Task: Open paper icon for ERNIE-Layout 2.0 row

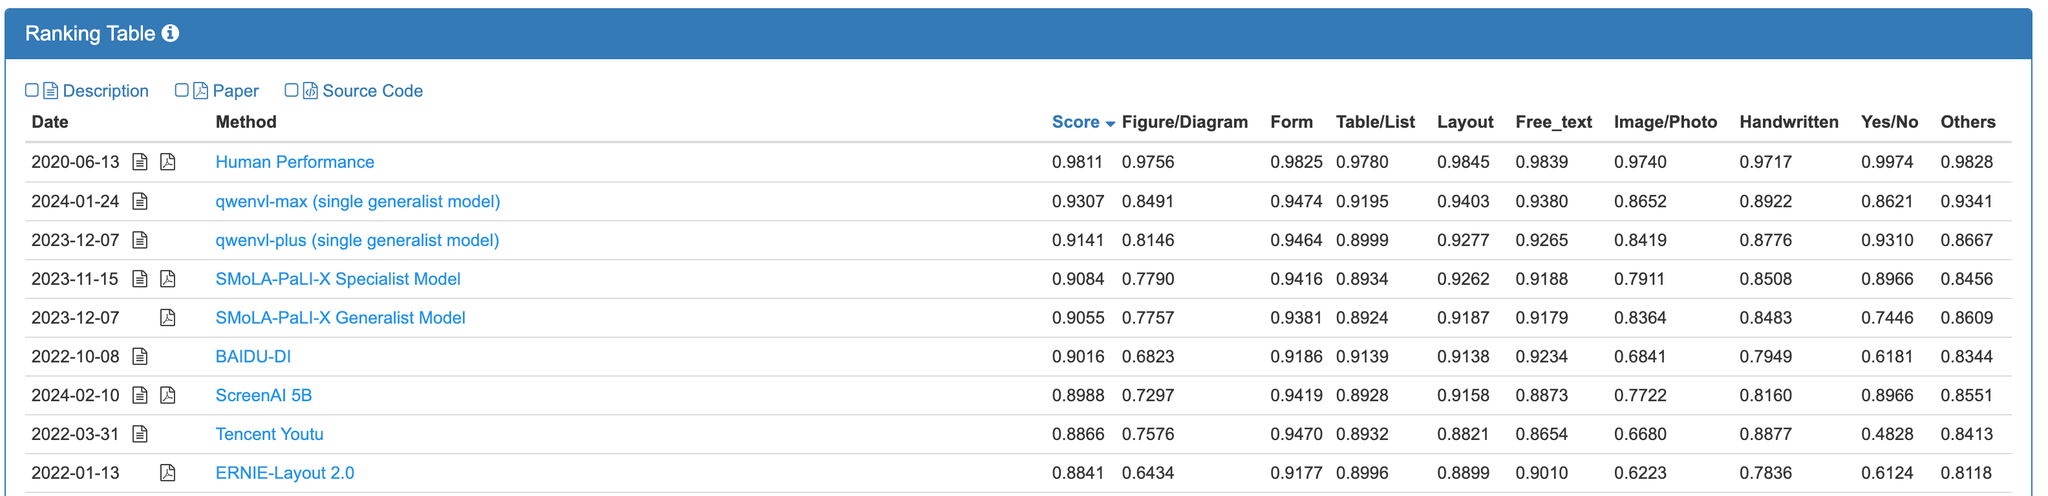Action: 168,473
